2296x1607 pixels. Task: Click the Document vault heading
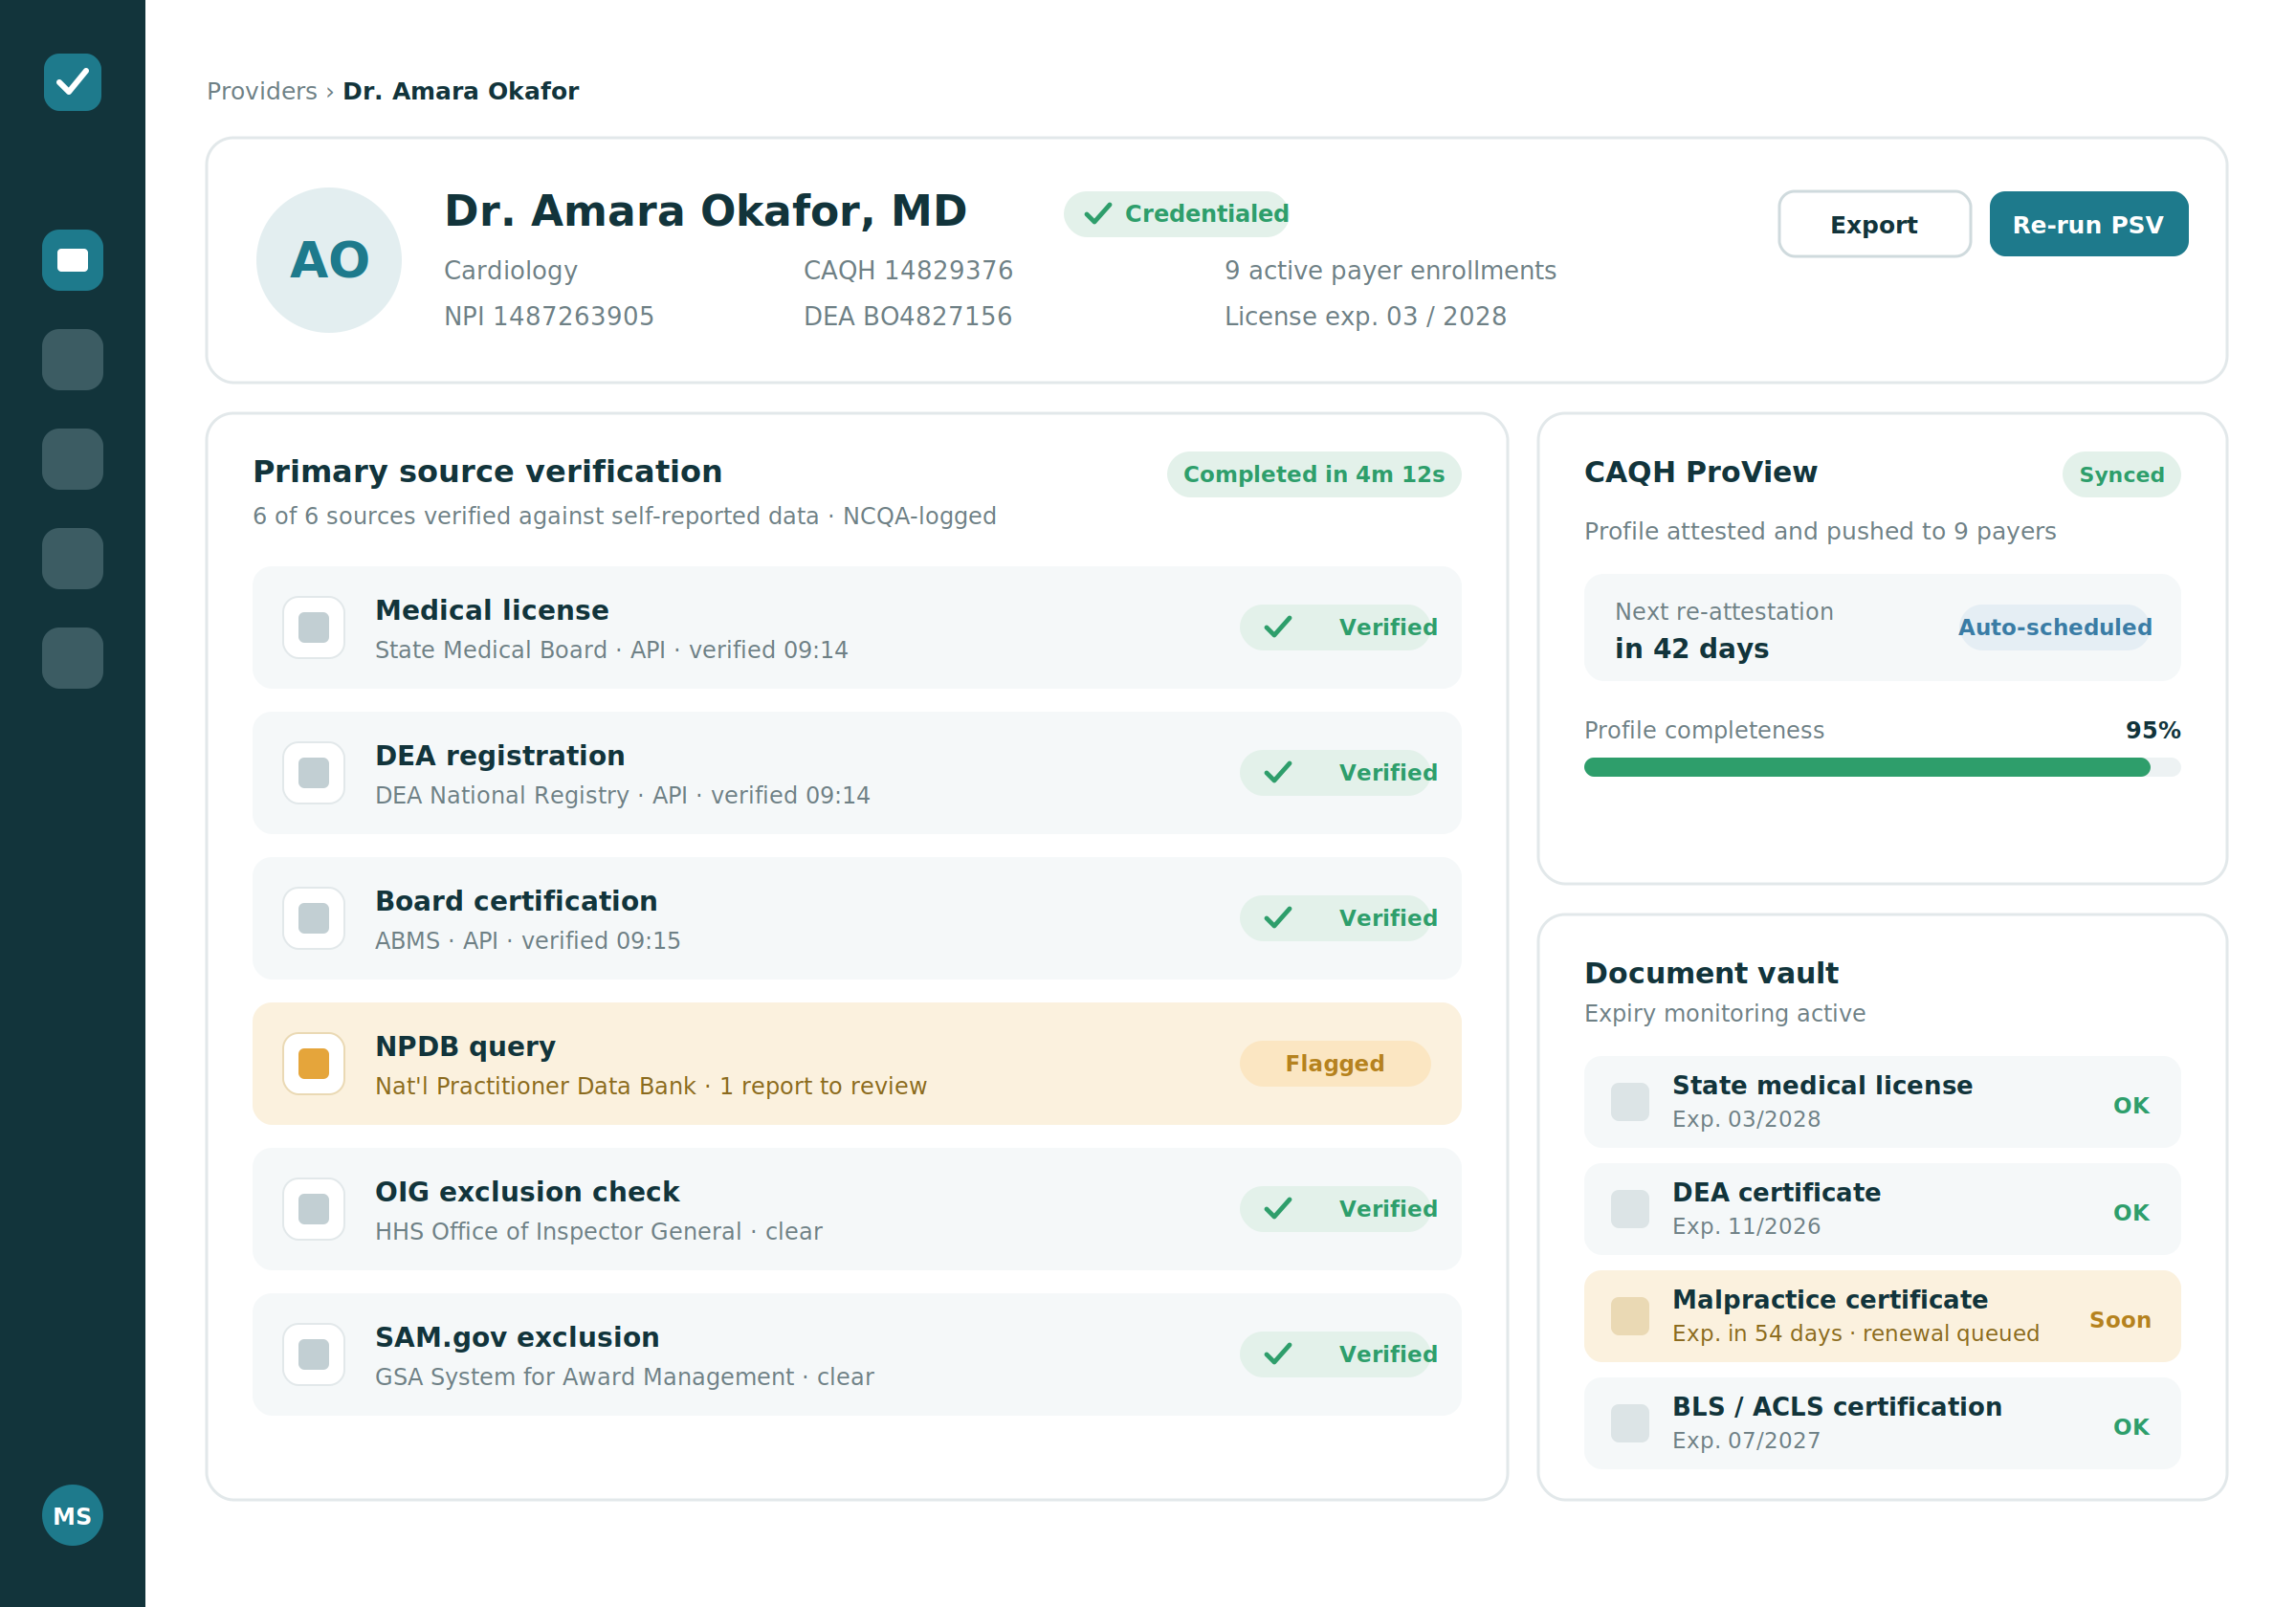tap(1711, 973)
